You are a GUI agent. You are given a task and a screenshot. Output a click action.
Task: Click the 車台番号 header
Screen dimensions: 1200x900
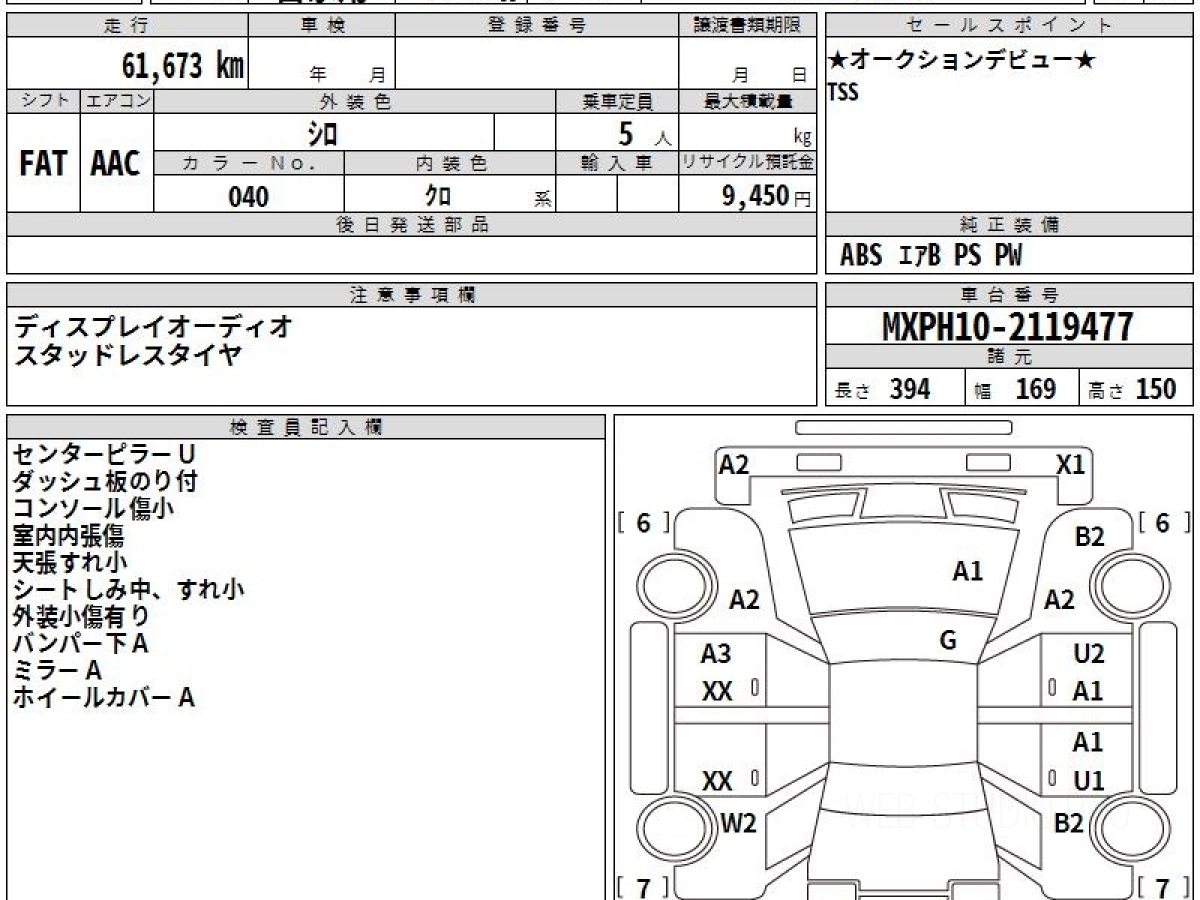[1010, 295]
